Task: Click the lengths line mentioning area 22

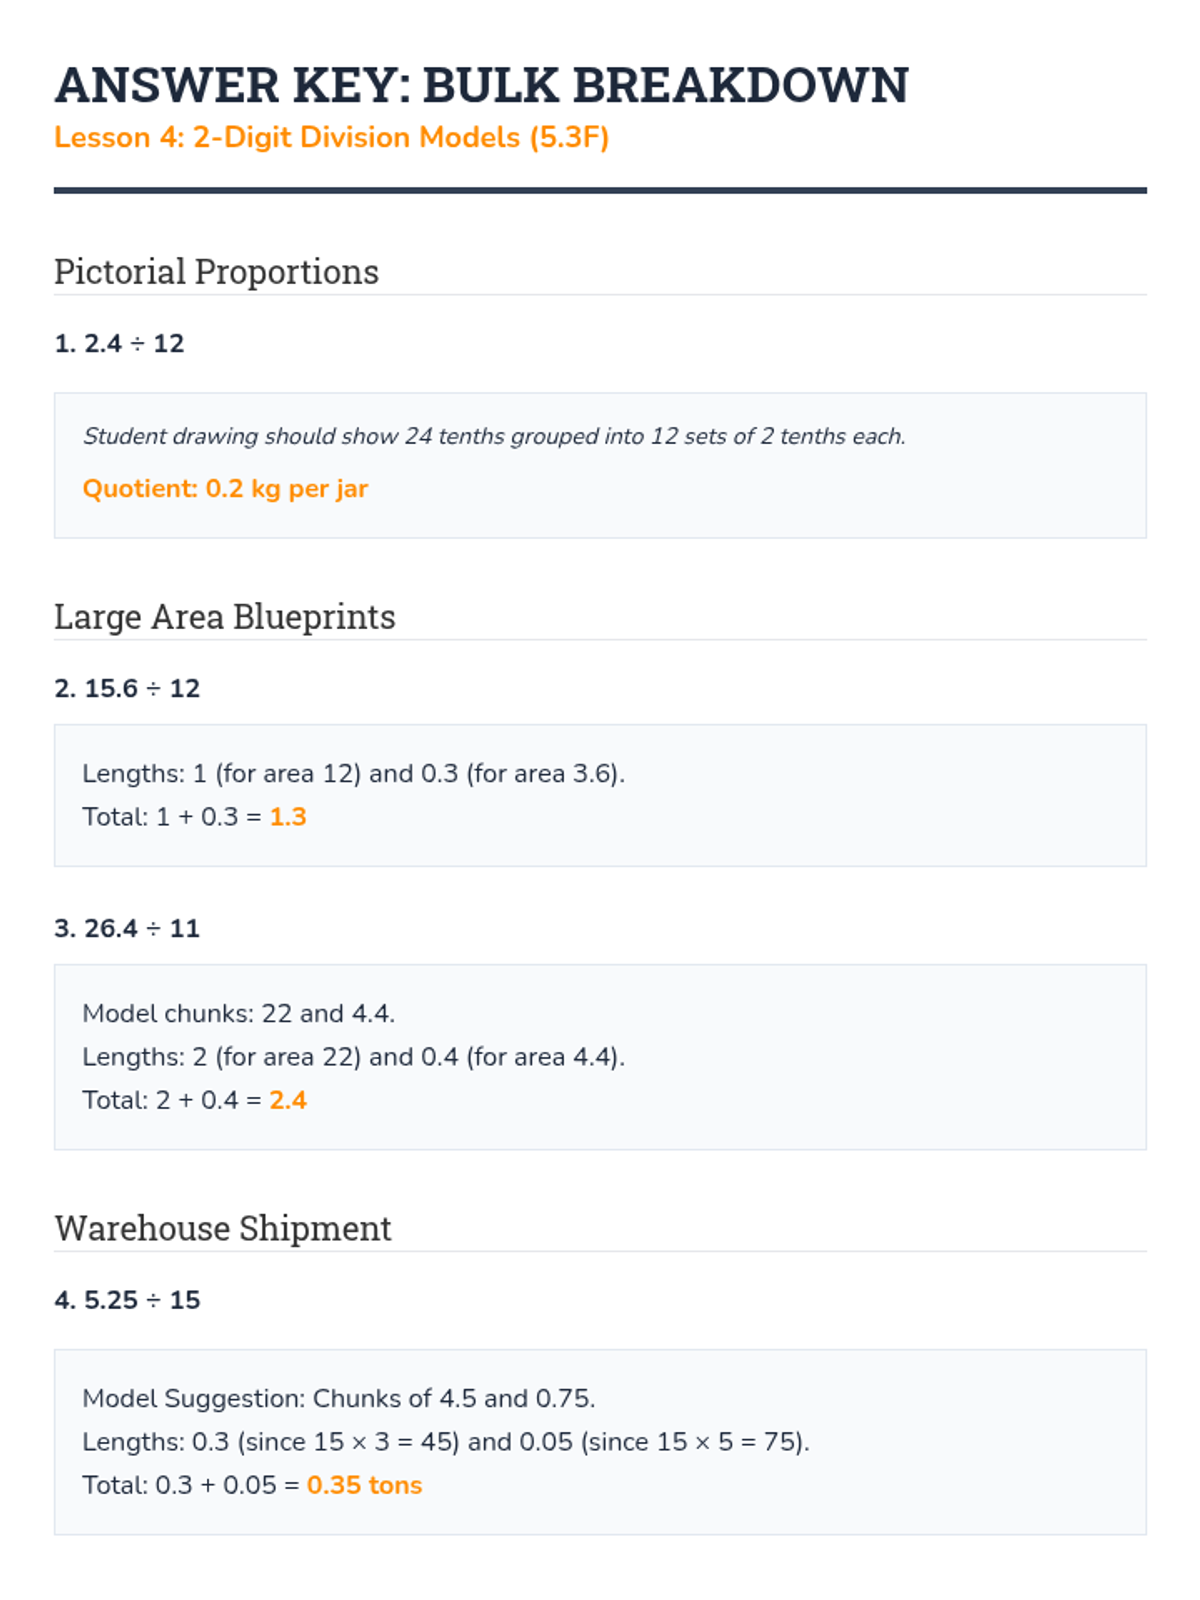Action: point(353,1057)
